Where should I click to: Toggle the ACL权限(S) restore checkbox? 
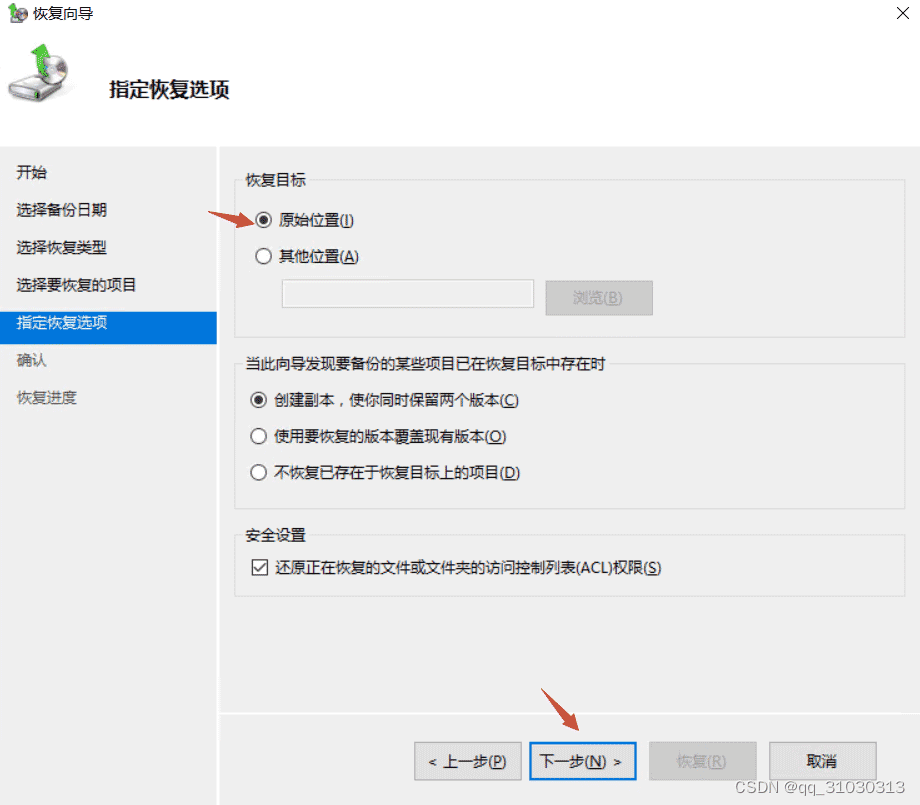click(259, 567)
